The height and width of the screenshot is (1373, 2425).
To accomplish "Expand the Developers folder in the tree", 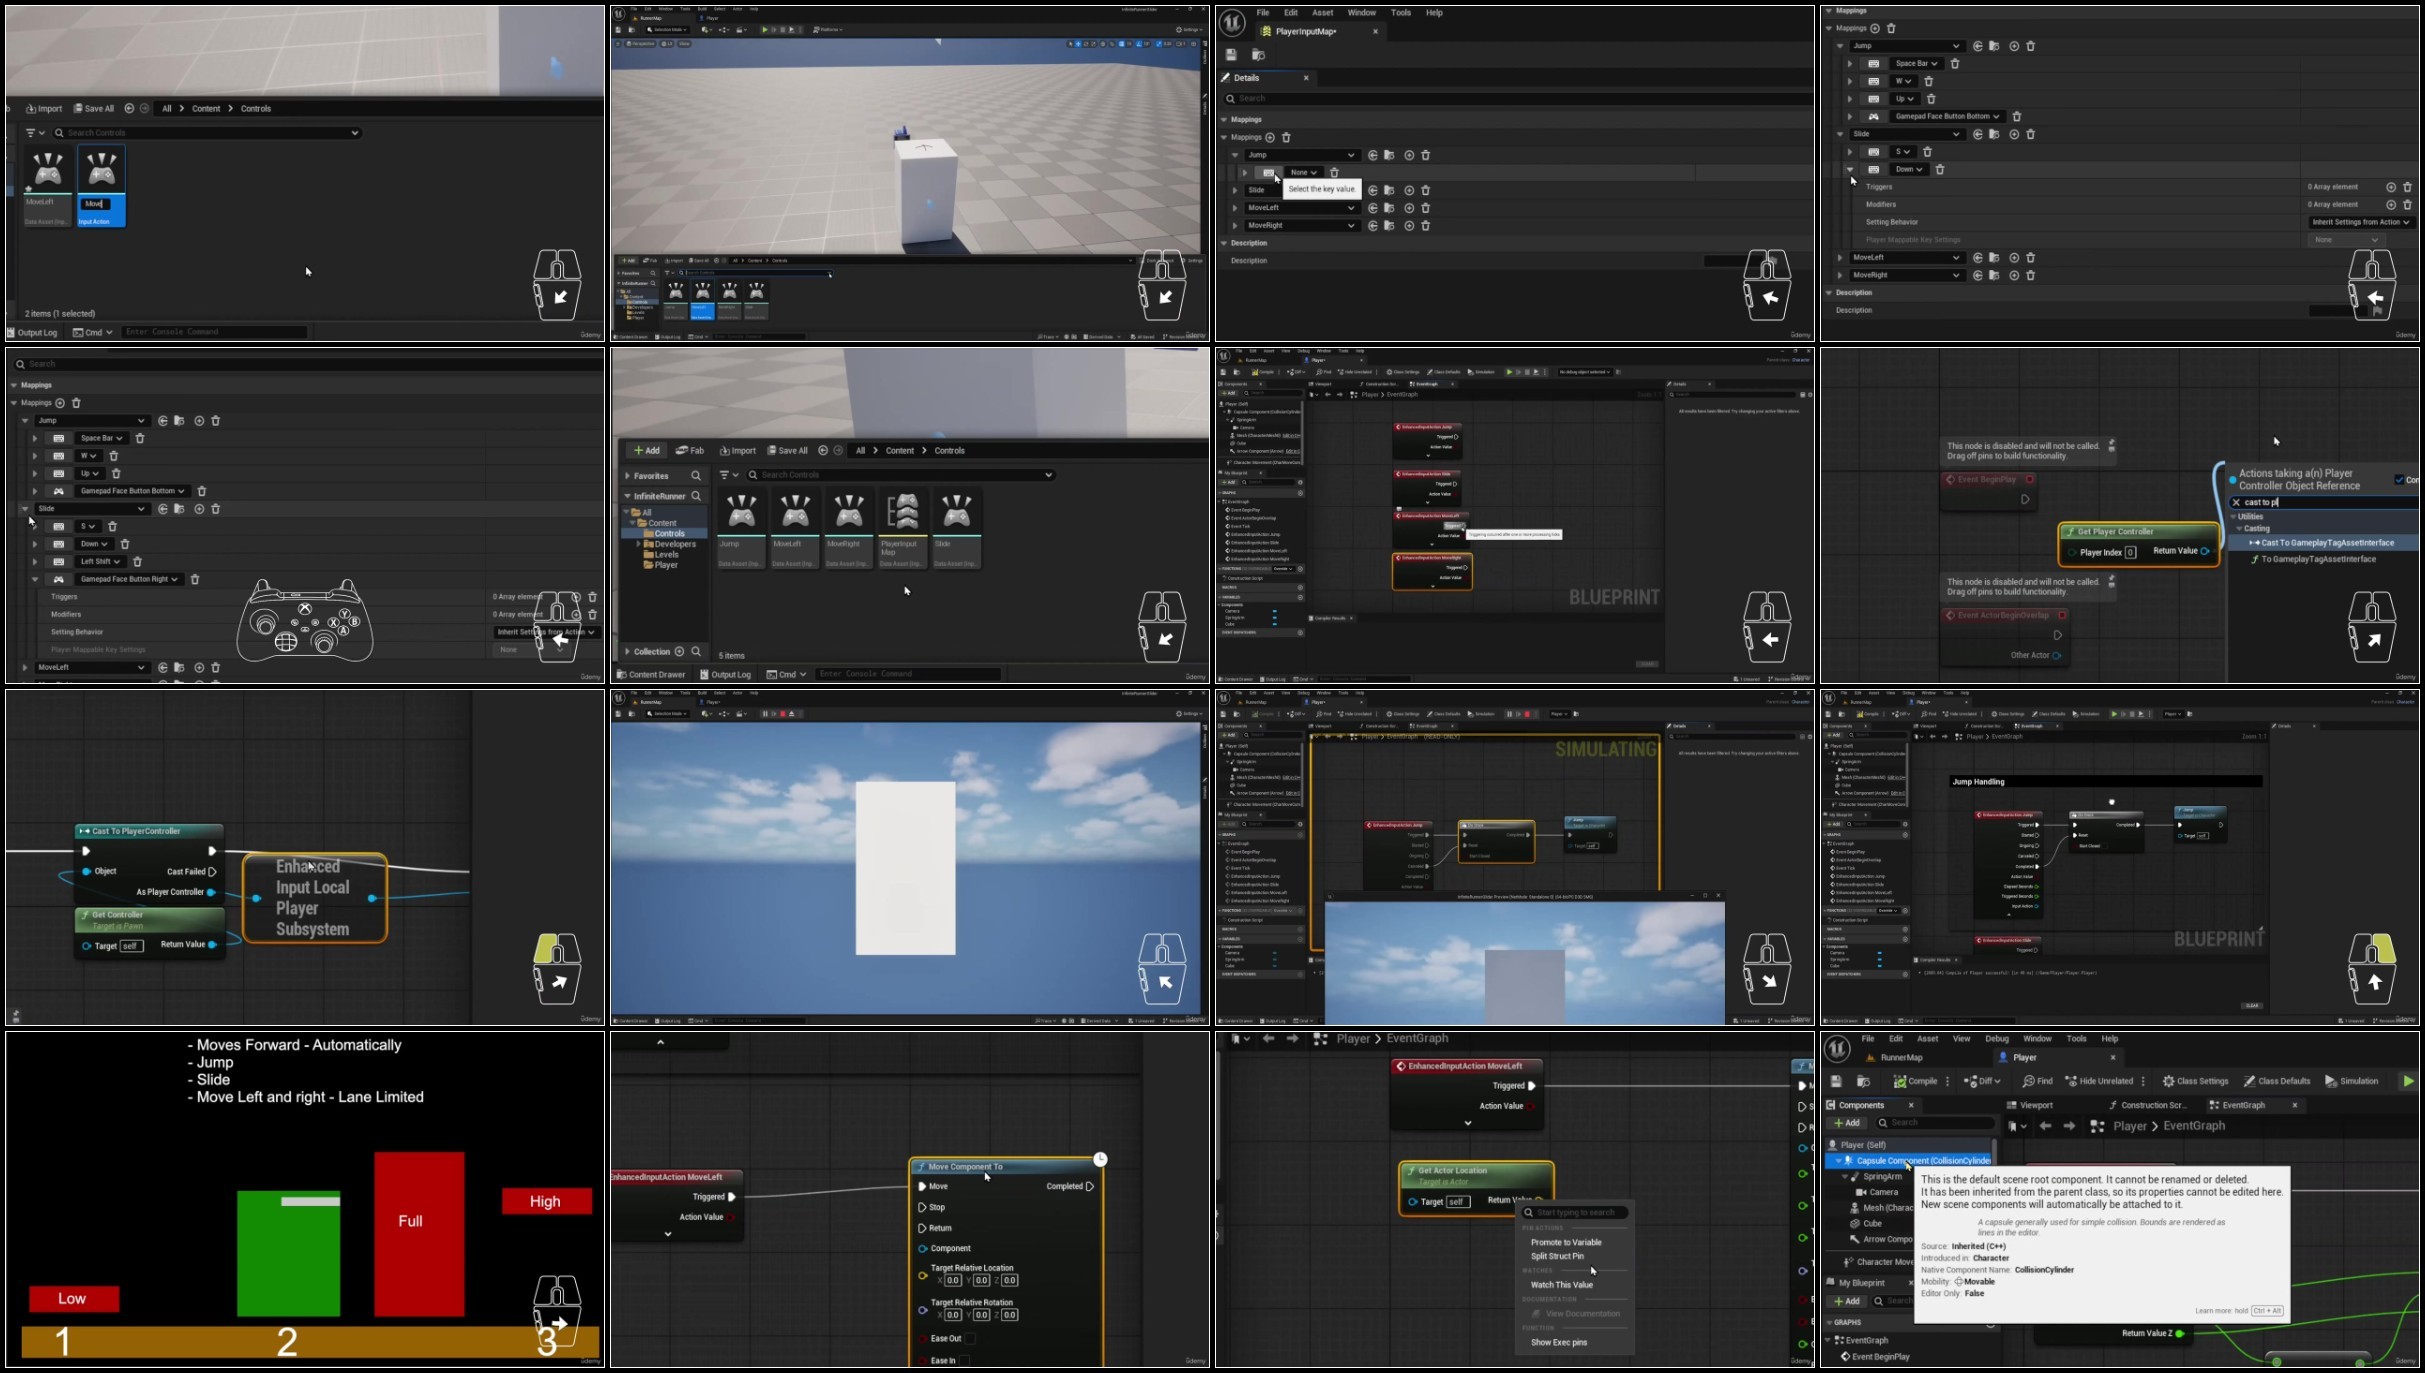I will 639,545.
